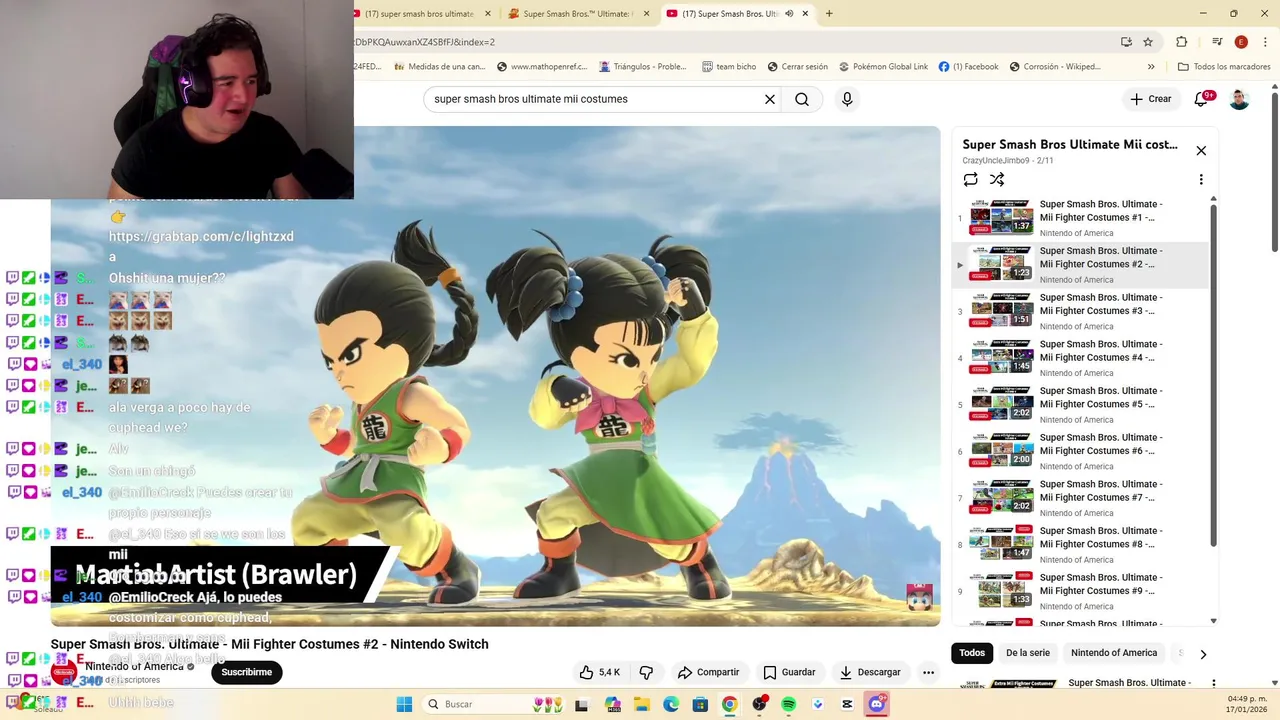Open the Pokémon Global Link bookmark
Image resolution: width=1280 pixels, height=720 pixels.
(883, 67)
